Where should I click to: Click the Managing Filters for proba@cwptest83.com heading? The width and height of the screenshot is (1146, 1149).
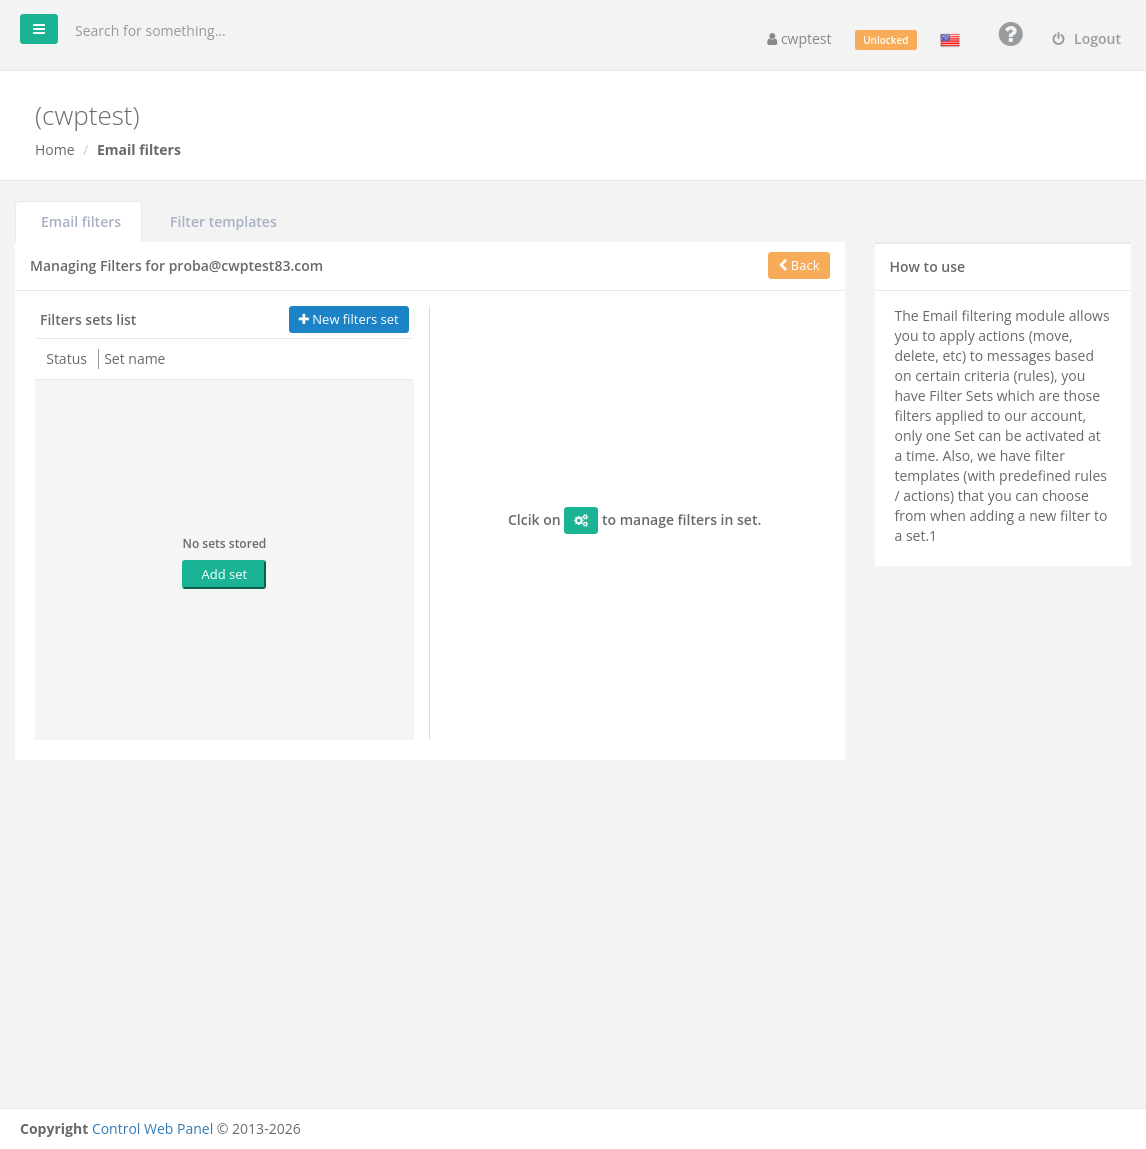click(x=177, y=266)
